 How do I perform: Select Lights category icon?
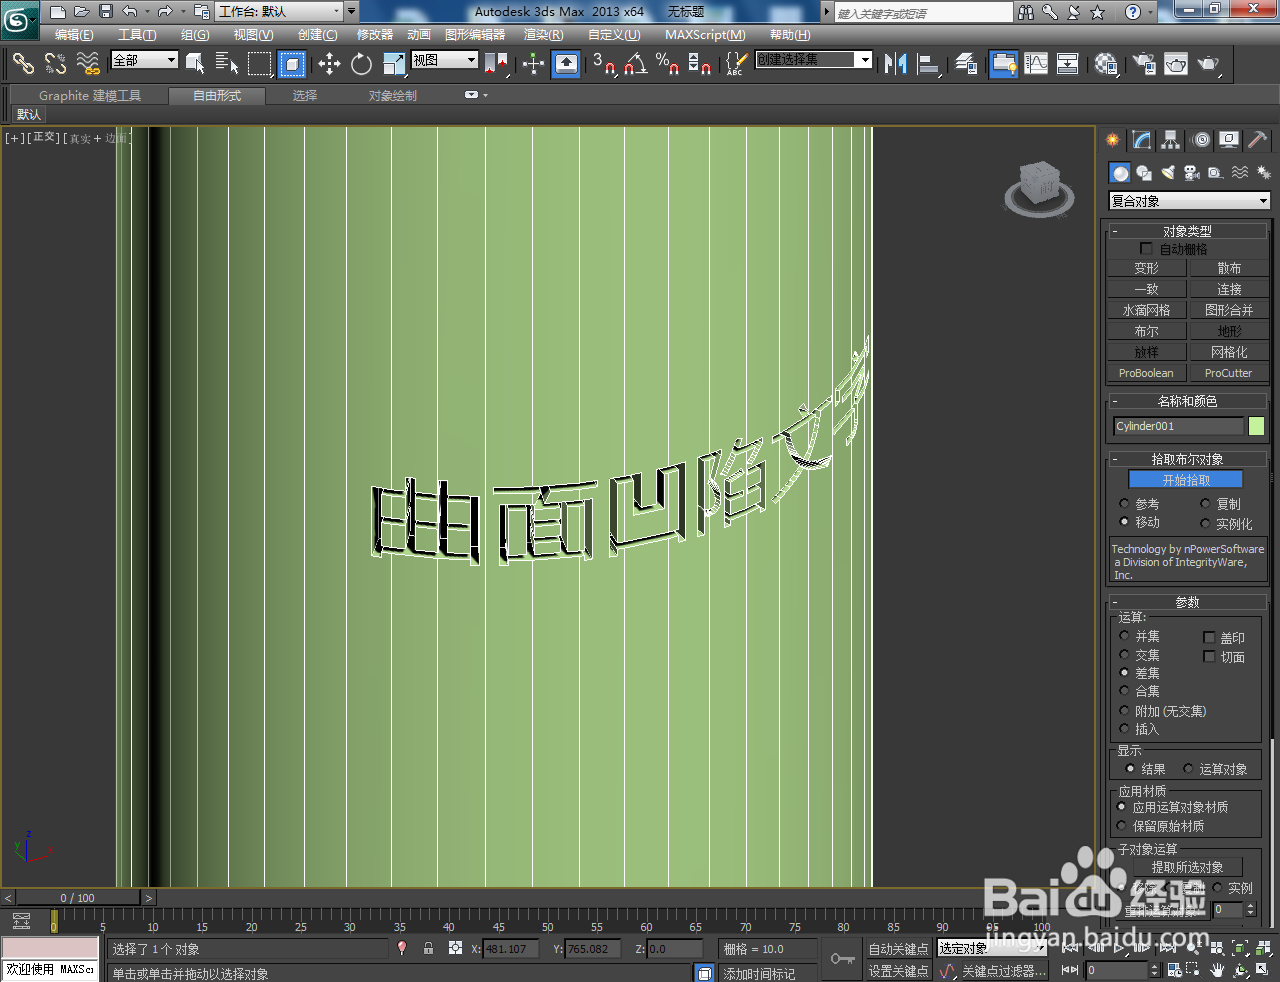tap(1168, 173)
